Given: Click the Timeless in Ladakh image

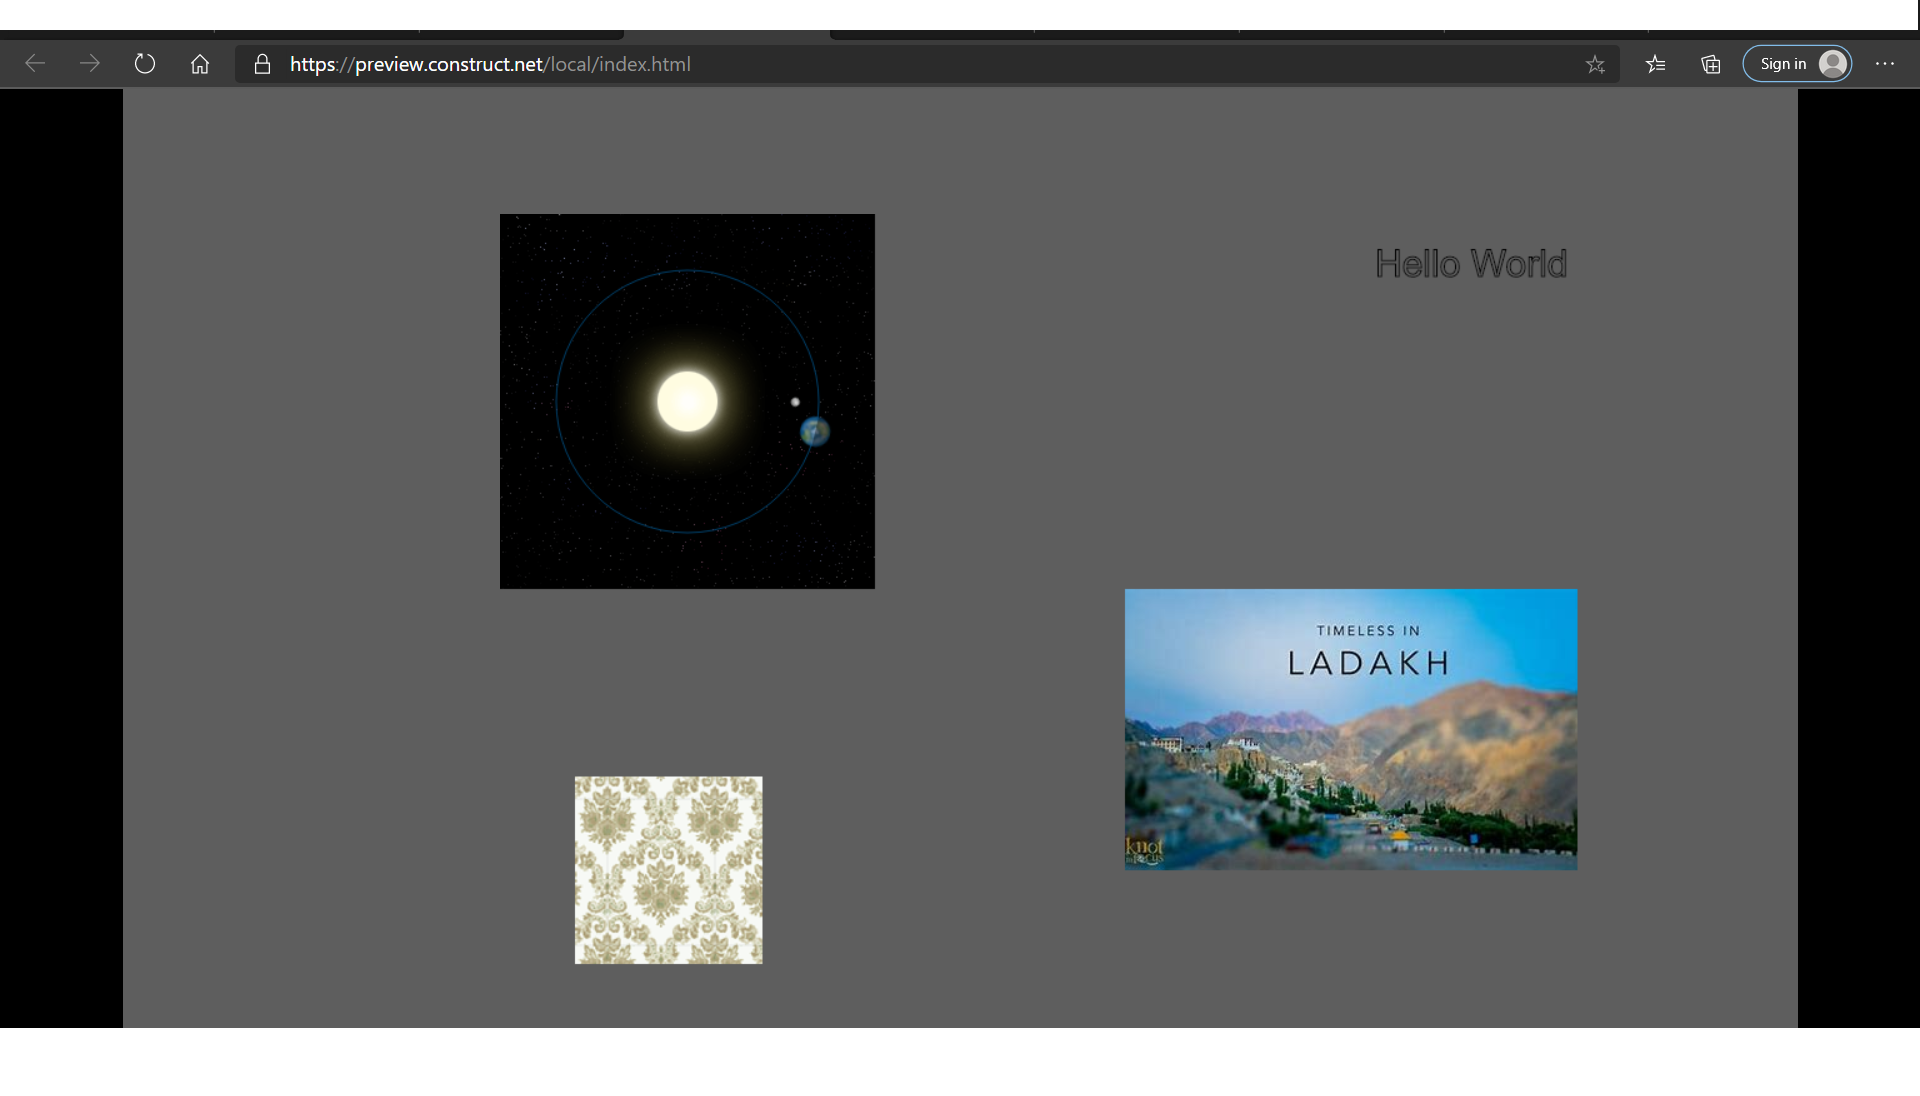Looking at the screenshot, I should pyautogui.click(x=1350, y=729).
